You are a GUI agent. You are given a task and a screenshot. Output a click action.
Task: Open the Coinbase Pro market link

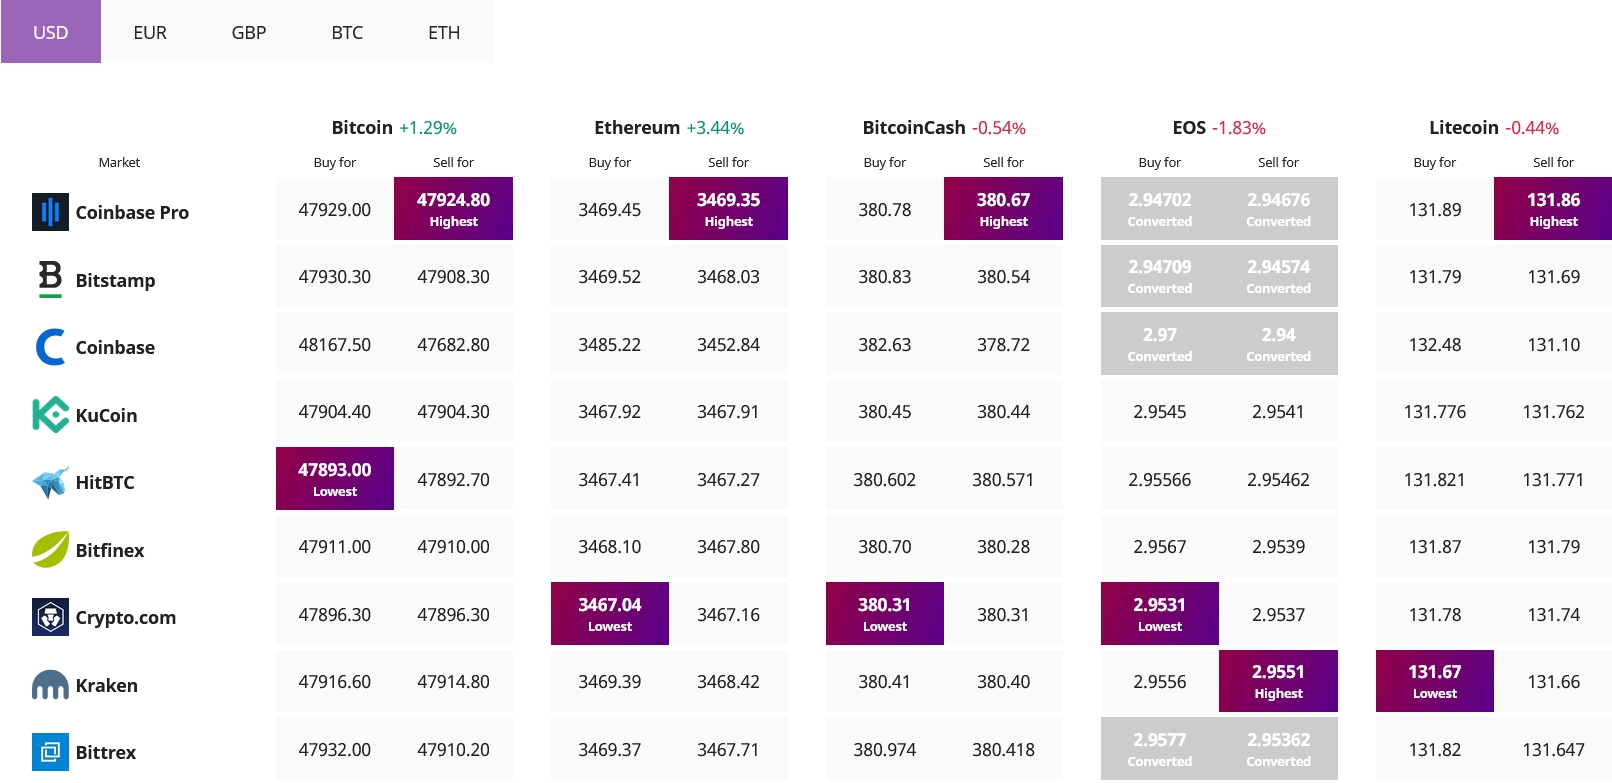[132, 212]
